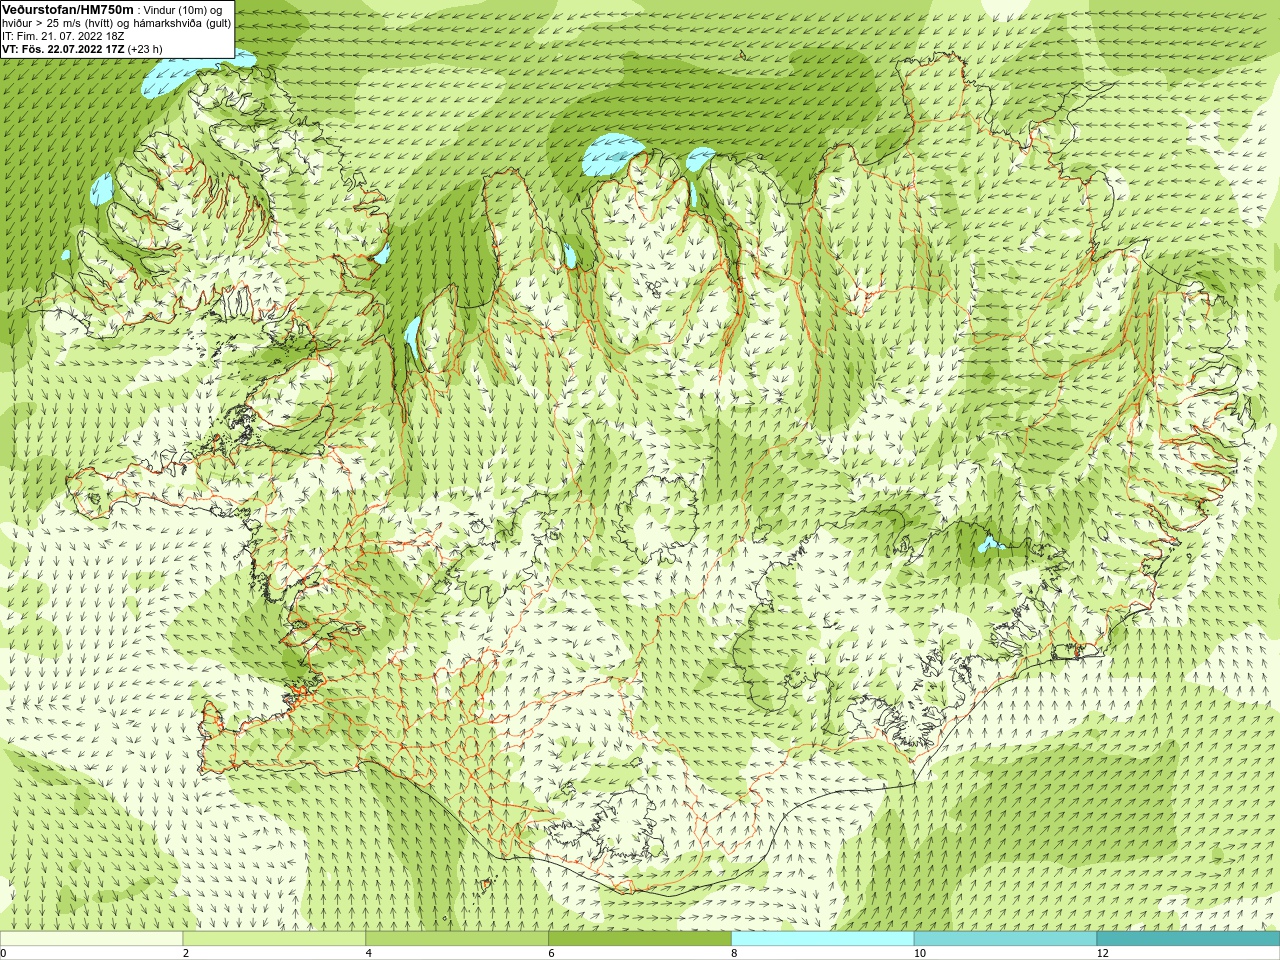The image size is (1280, 960).
Task: Click the "Vindur (10m) og" caption text
Action: (183, 10)
